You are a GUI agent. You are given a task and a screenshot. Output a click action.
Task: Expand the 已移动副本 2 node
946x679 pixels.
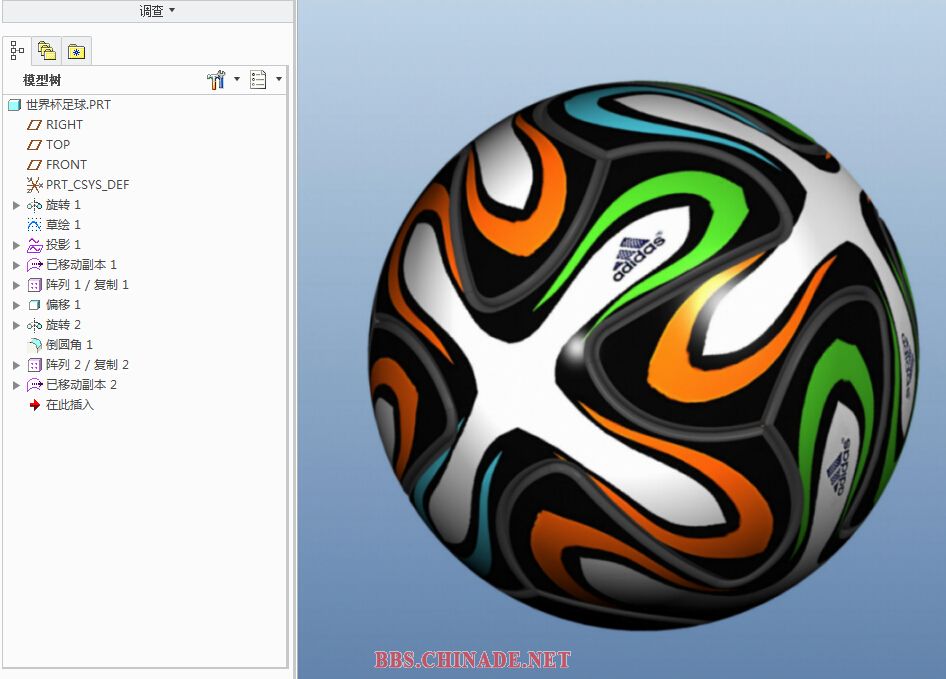tap(16, 385)
